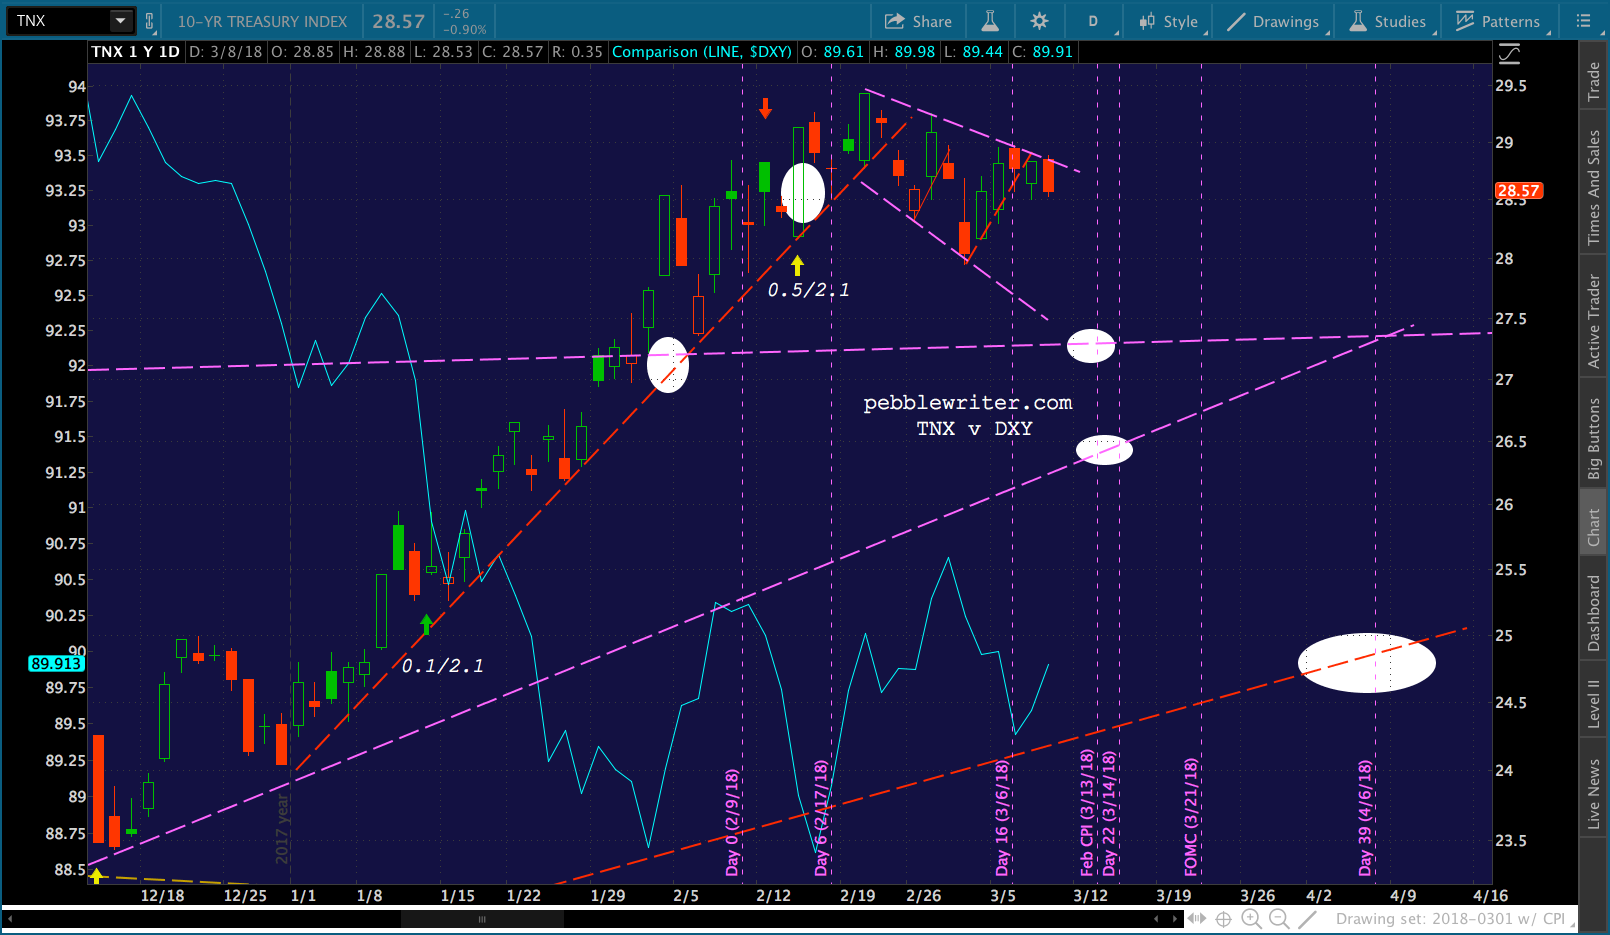Screen dimensions: 1610x935
Task: Click the red down arrow marker at top
Action: pos(765,108)
